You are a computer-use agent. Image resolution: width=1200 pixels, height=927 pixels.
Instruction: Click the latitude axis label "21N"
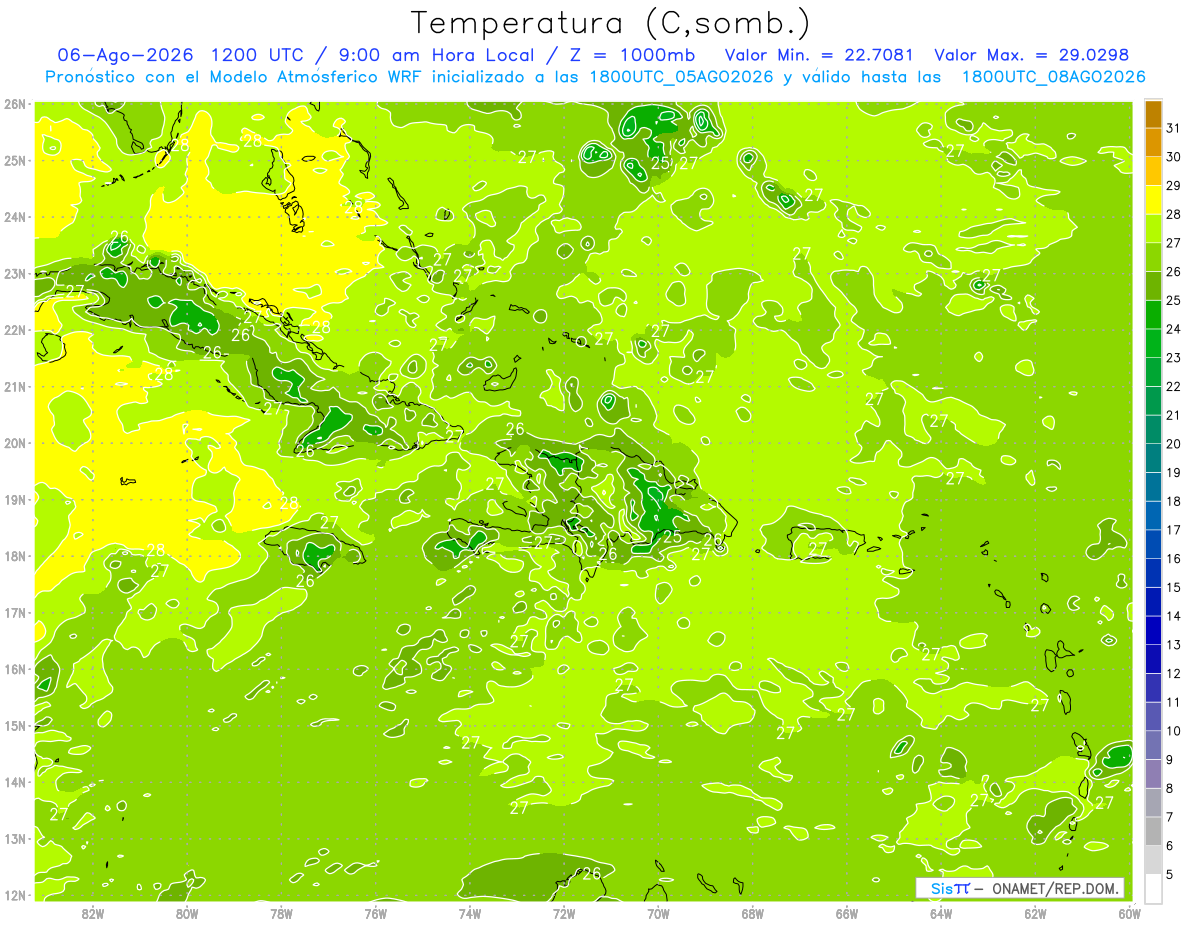tap(14, 386)
